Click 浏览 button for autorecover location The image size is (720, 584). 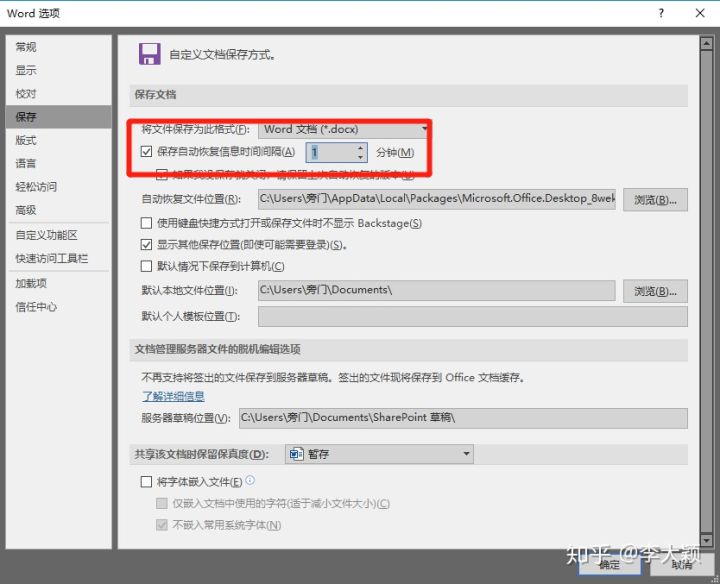[x=655, y=200]
